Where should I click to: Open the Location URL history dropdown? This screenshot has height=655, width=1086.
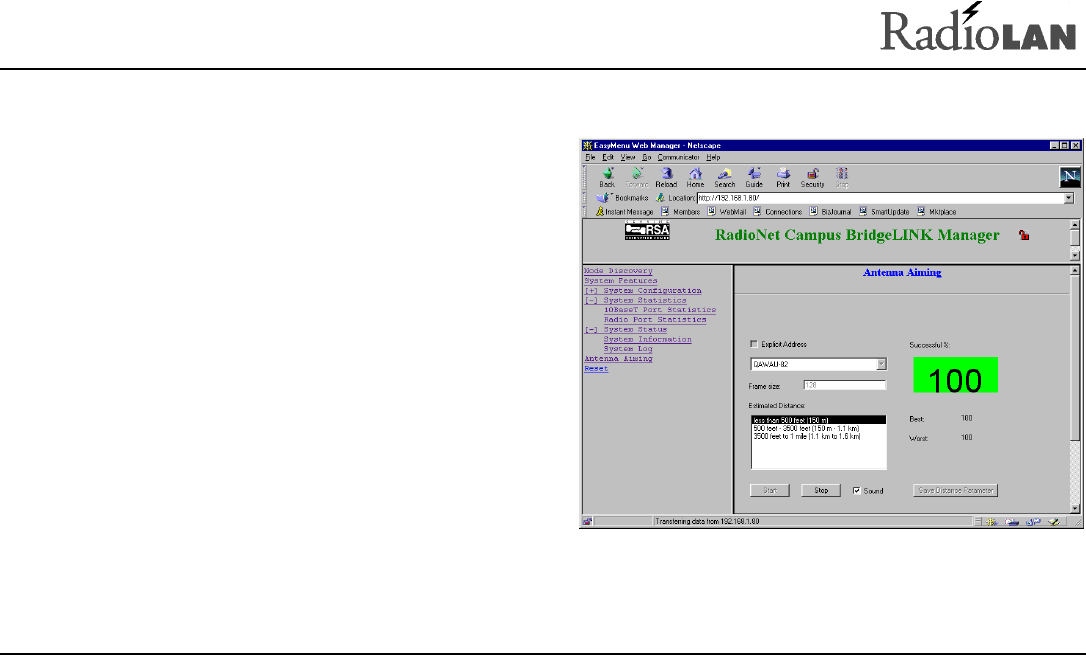coord(1069,198)
